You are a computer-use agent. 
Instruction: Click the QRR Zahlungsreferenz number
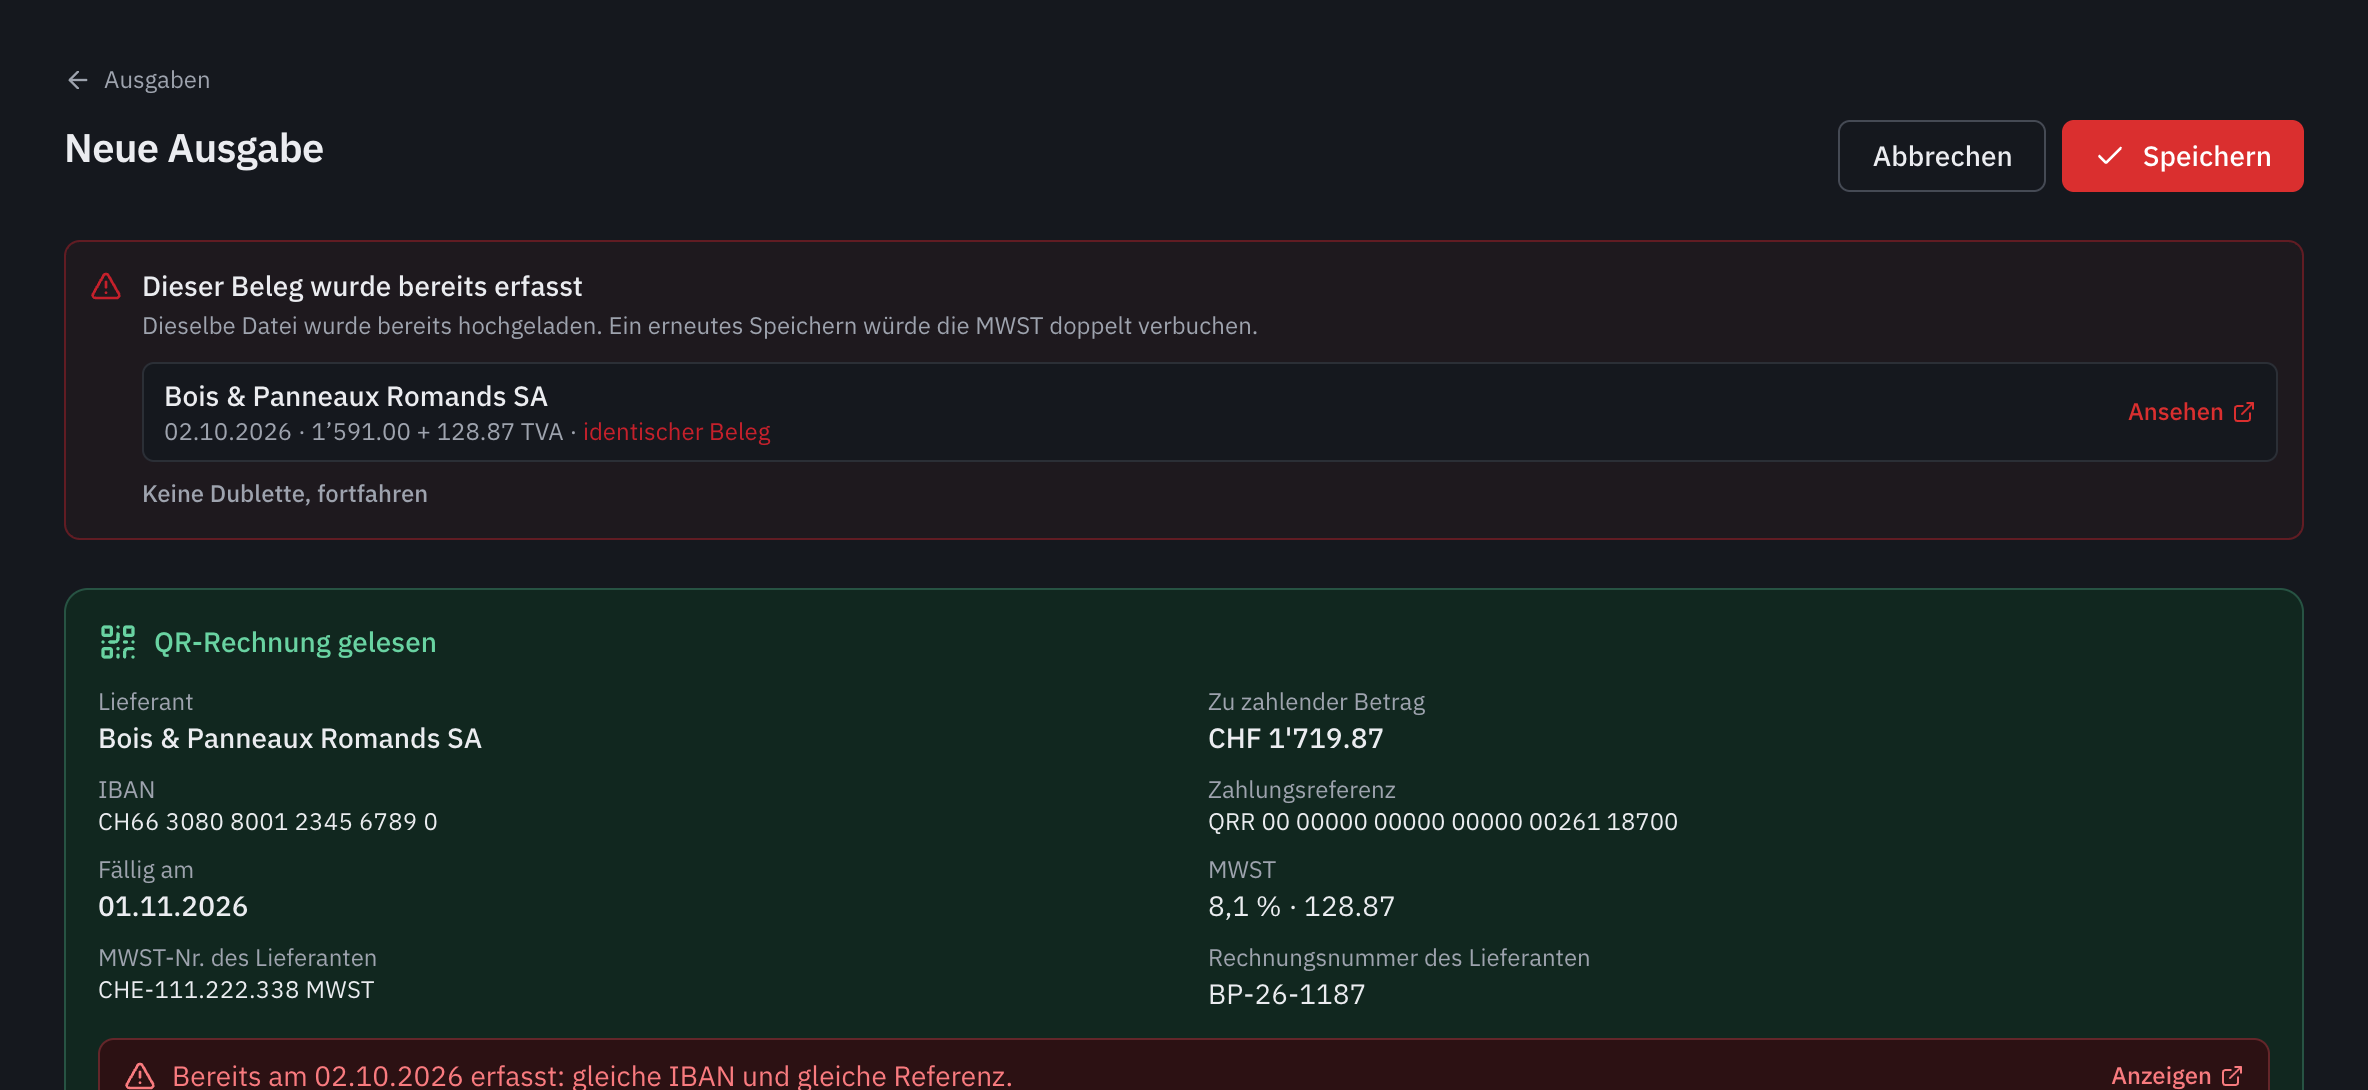coord(1443,822)
